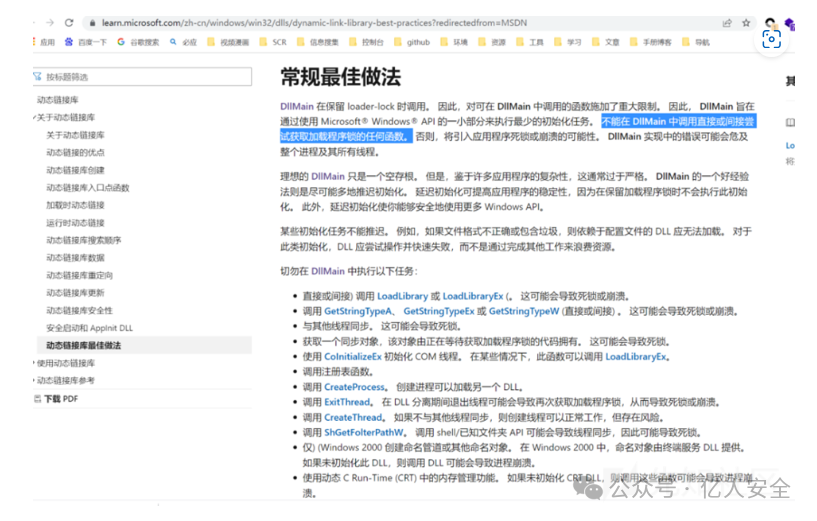Expand the 动态链接库参考 tree node
817x521 pixels.
[x=65, y=381]
